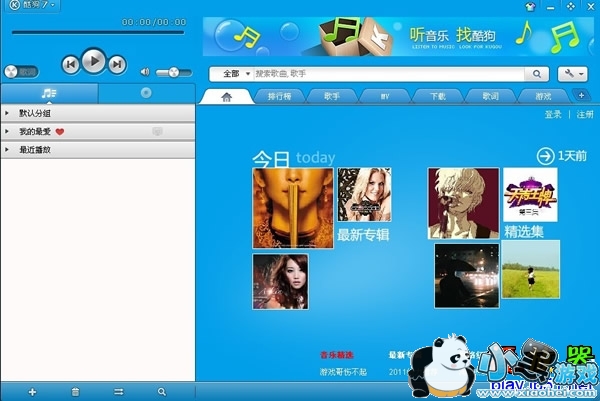Viewport: 600px width, 401px height.
Task: Add a new tab with plus button
Action: coord(581,95)
